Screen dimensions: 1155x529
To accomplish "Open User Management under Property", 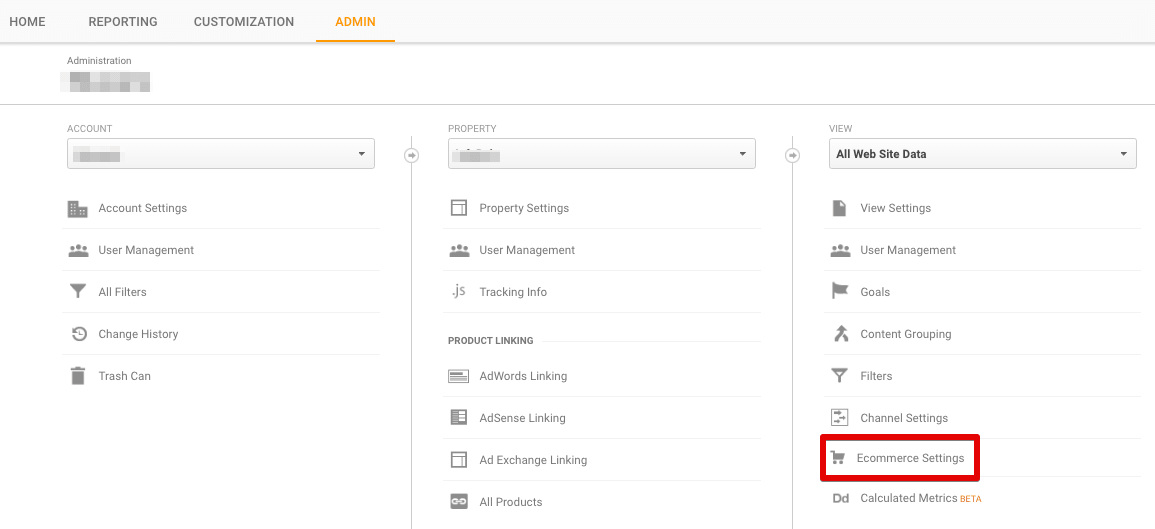I will [x=527, y=251].
